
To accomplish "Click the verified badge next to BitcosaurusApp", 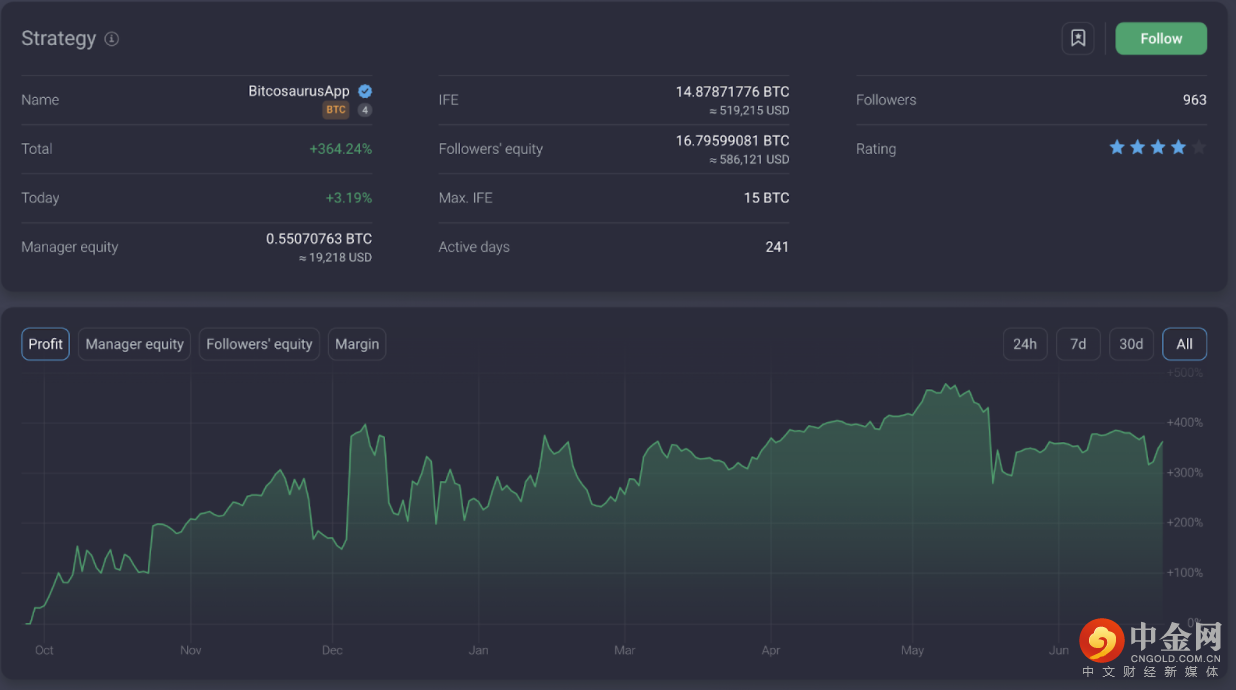I will coord(365,91).
